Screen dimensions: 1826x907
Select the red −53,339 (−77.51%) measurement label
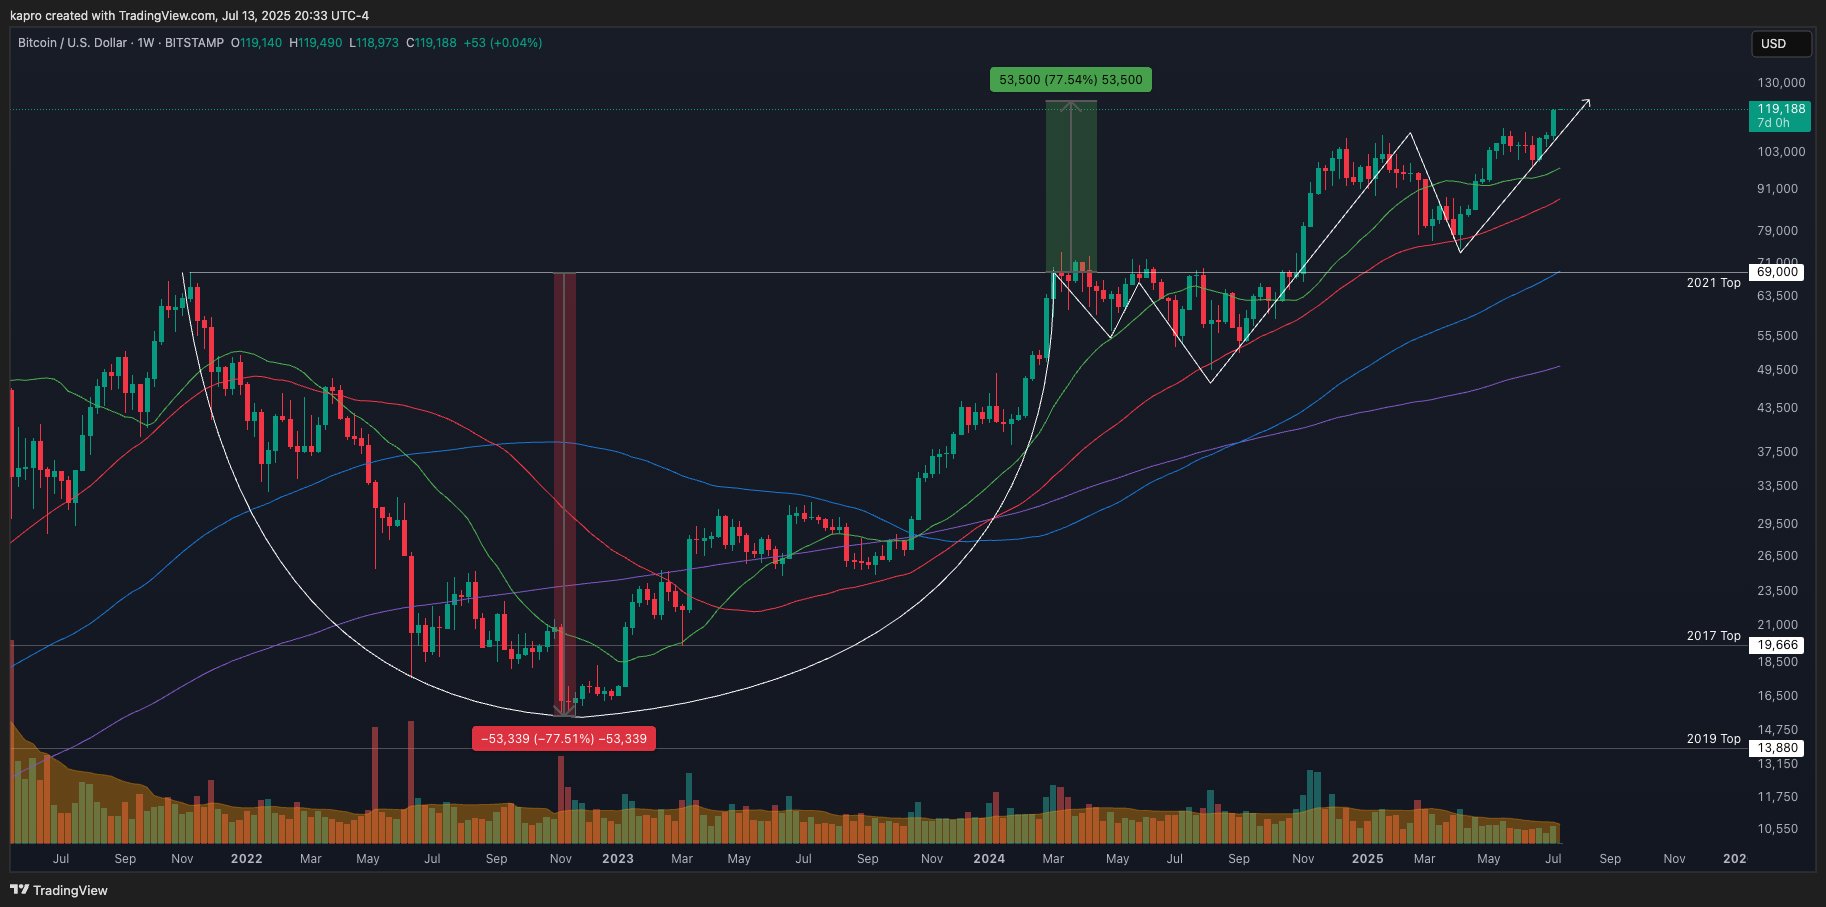(564, 739)
